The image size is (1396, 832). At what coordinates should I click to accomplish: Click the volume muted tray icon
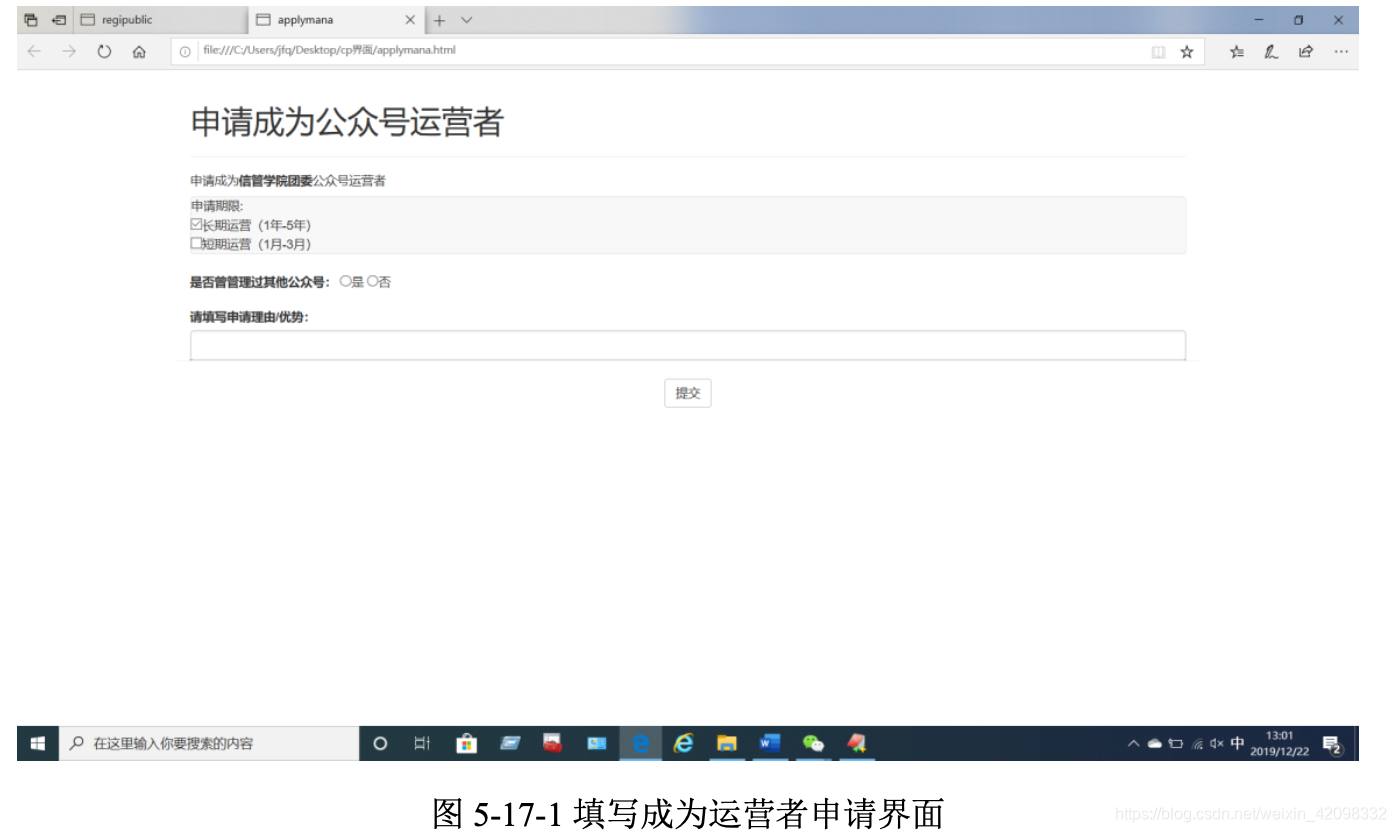coord(1217,743)
